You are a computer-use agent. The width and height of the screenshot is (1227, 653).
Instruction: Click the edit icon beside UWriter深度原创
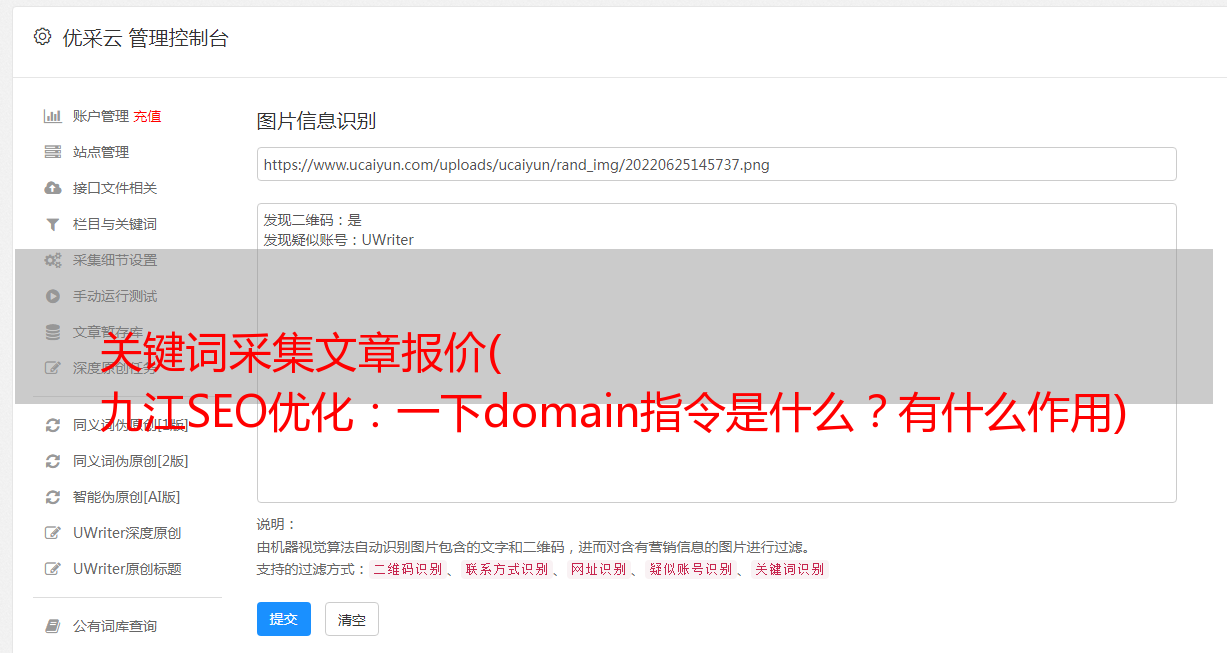point(53,533)
